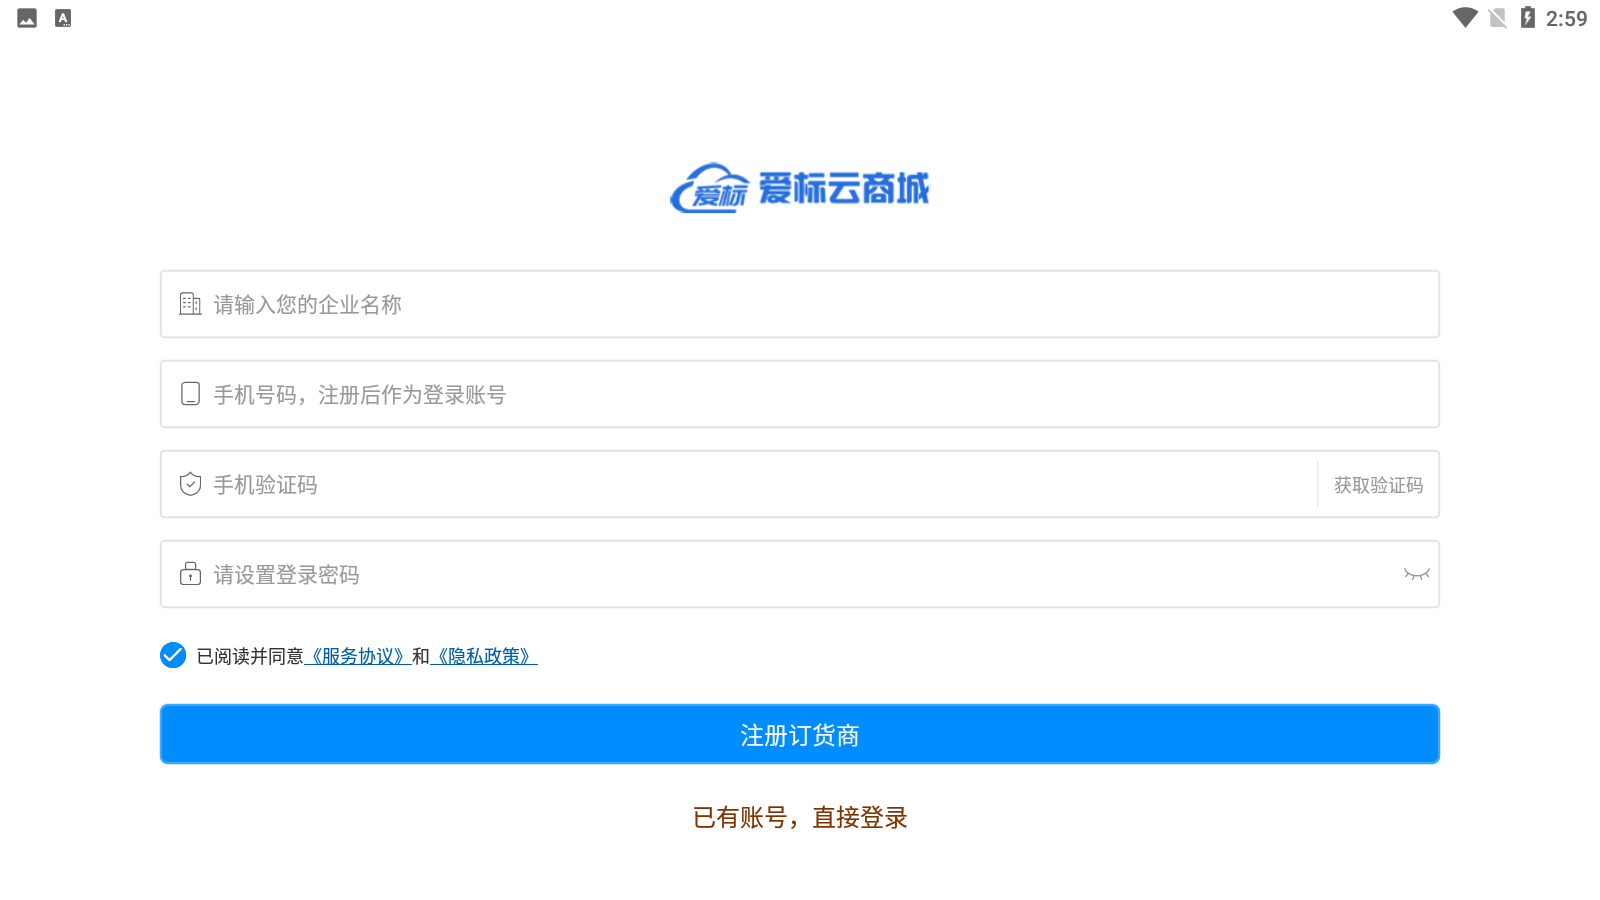
Task: Click 获取验证码 to request verification code
Action: (x=1378, y=484)
